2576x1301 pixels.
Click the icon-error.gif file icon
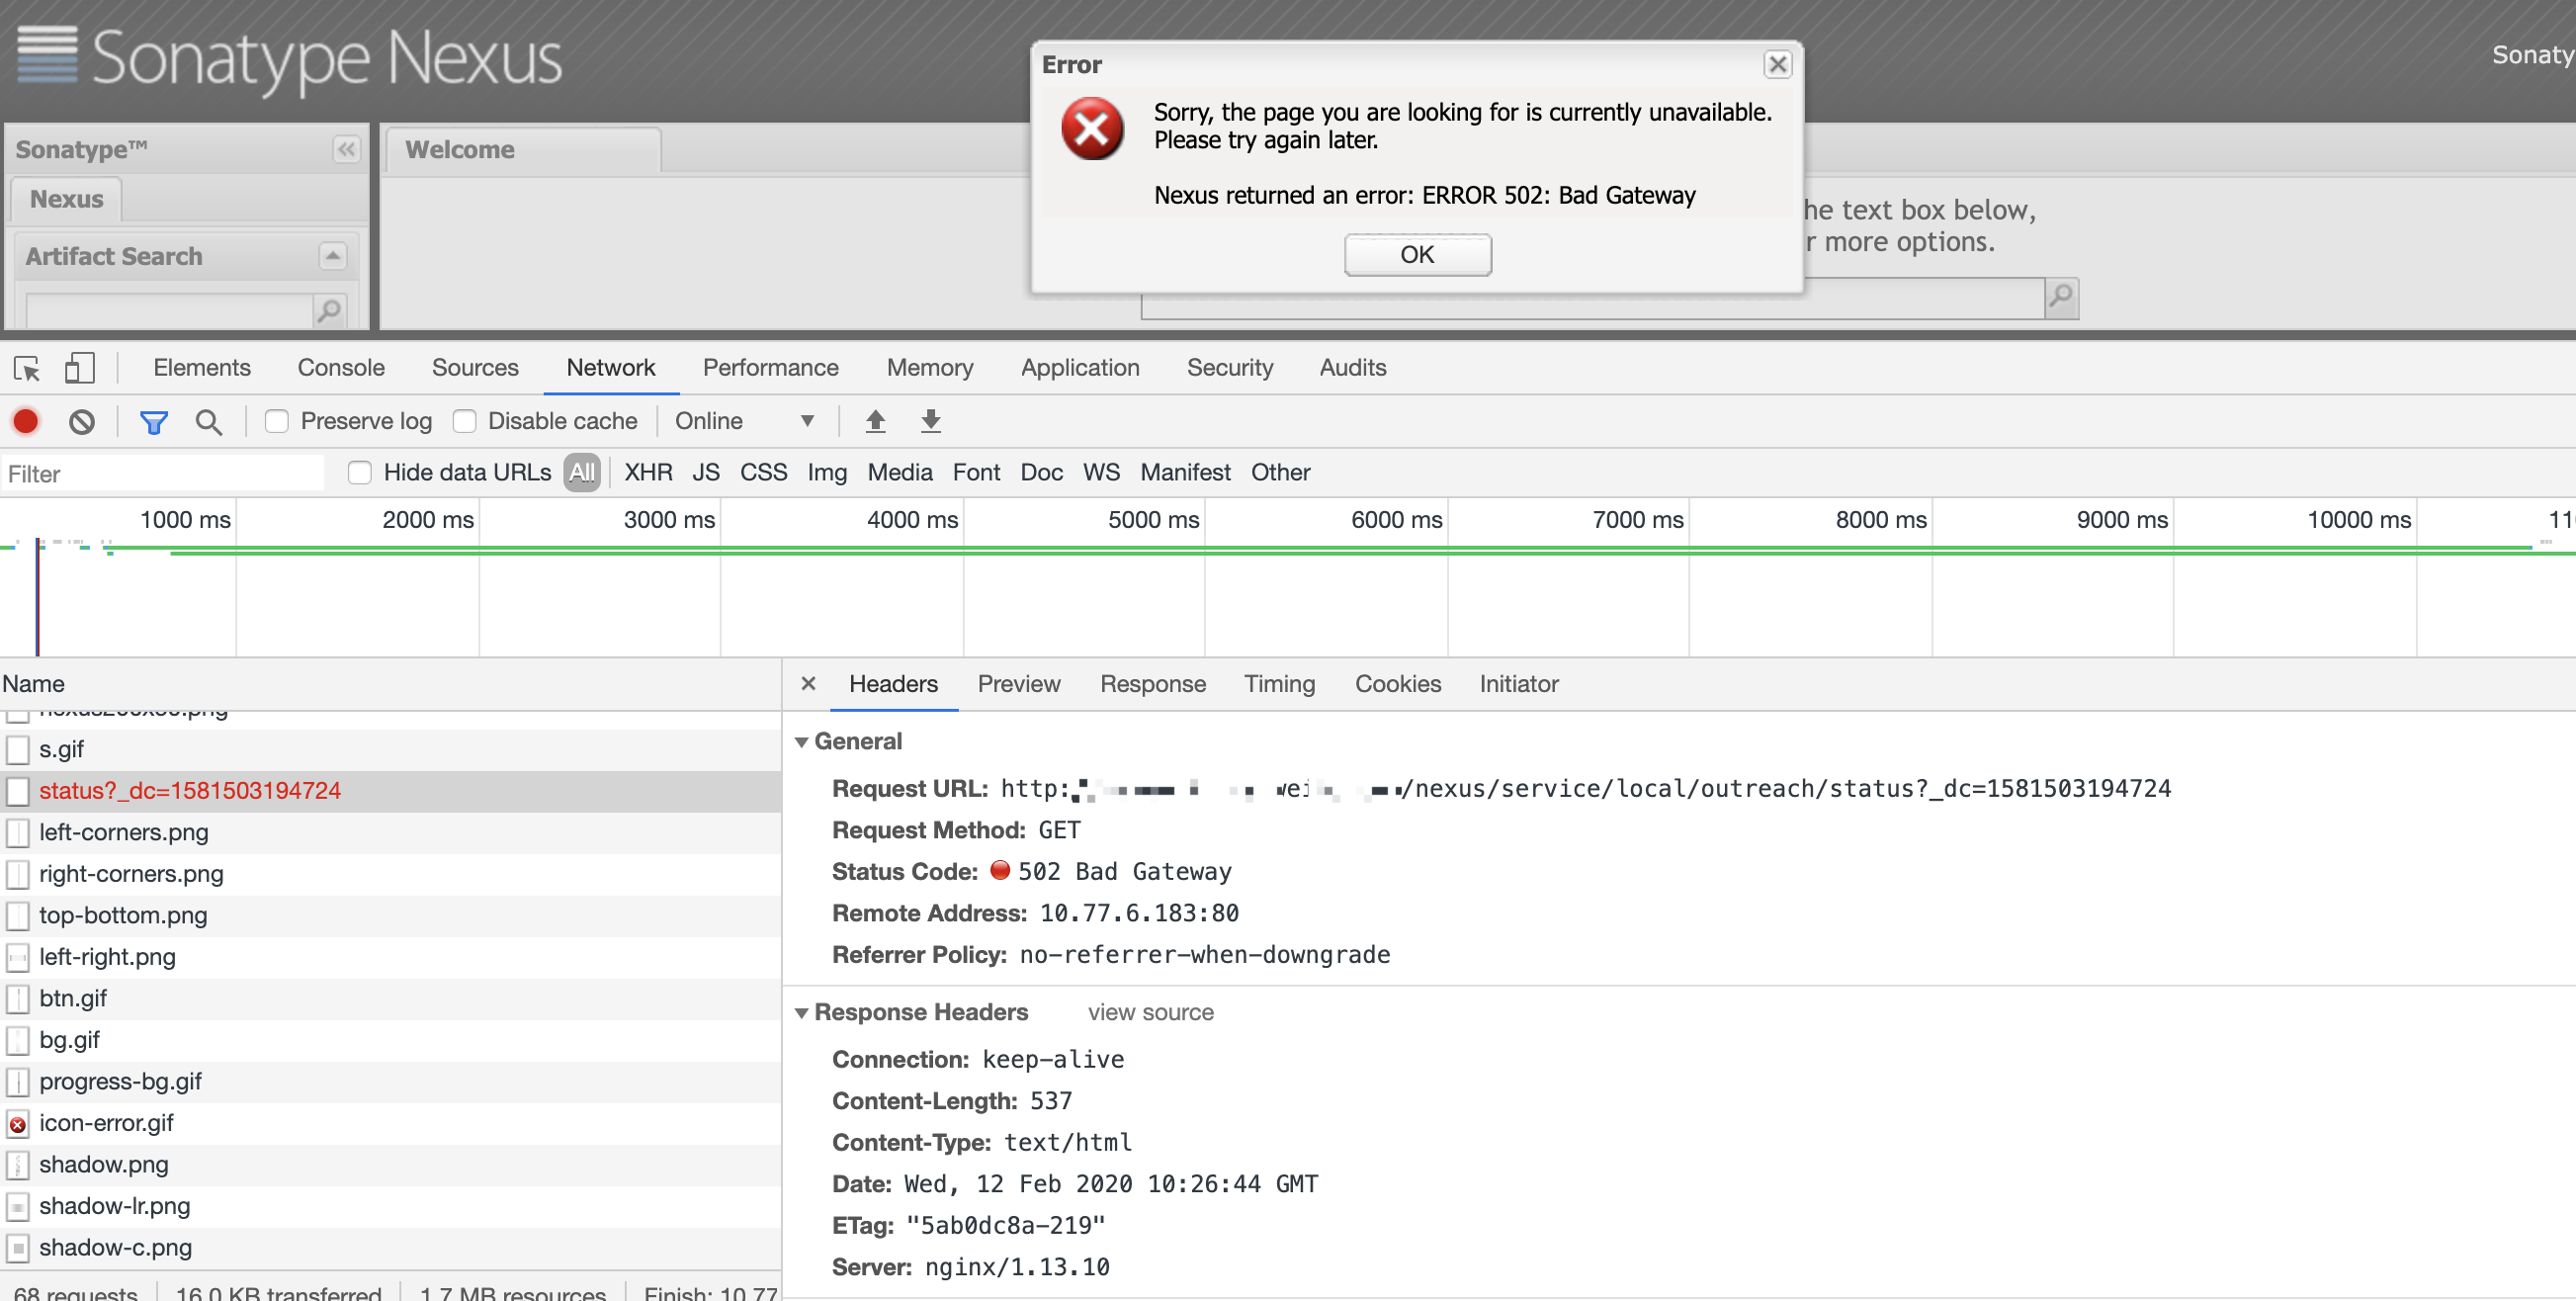tap(17, 1124)
